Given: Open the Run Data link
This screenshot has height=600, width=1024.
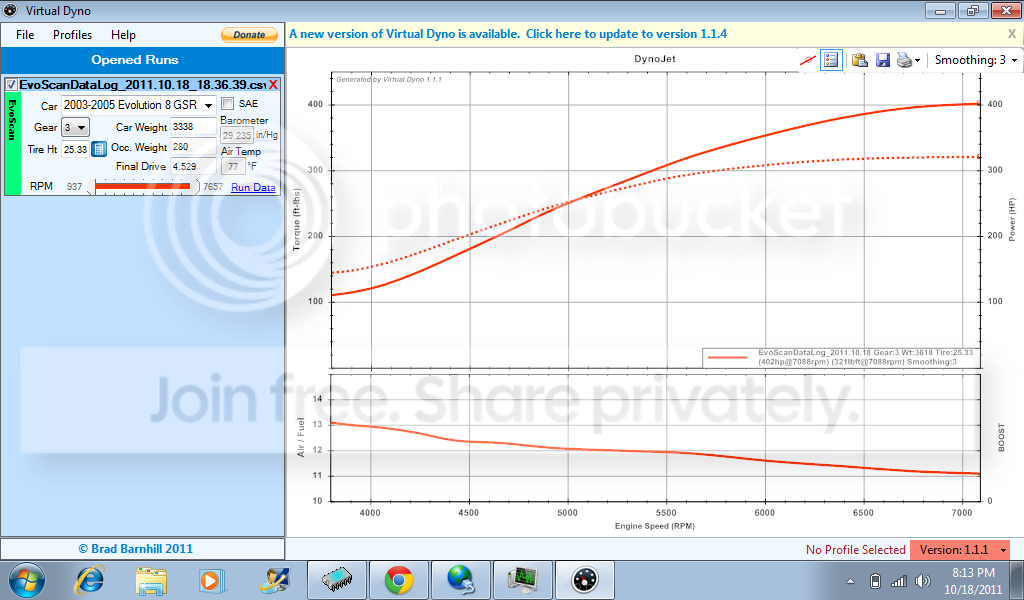Looking at the screenshot, I should coord(253,187).
